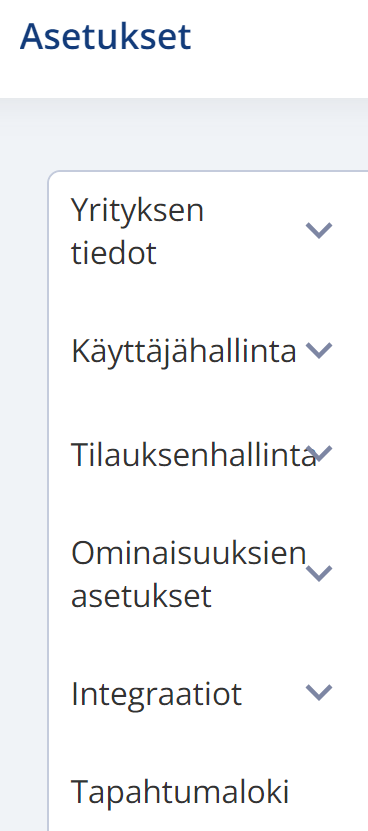
Task: Expand the Yrityksen tiedot chevron arrow
Action: (319, 231)
